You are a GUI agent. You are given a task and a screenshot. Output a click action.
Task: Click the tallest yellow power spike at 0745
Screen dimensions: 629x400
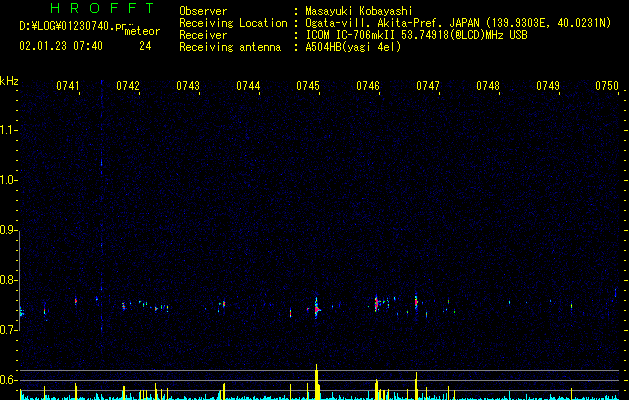[317, 382]
